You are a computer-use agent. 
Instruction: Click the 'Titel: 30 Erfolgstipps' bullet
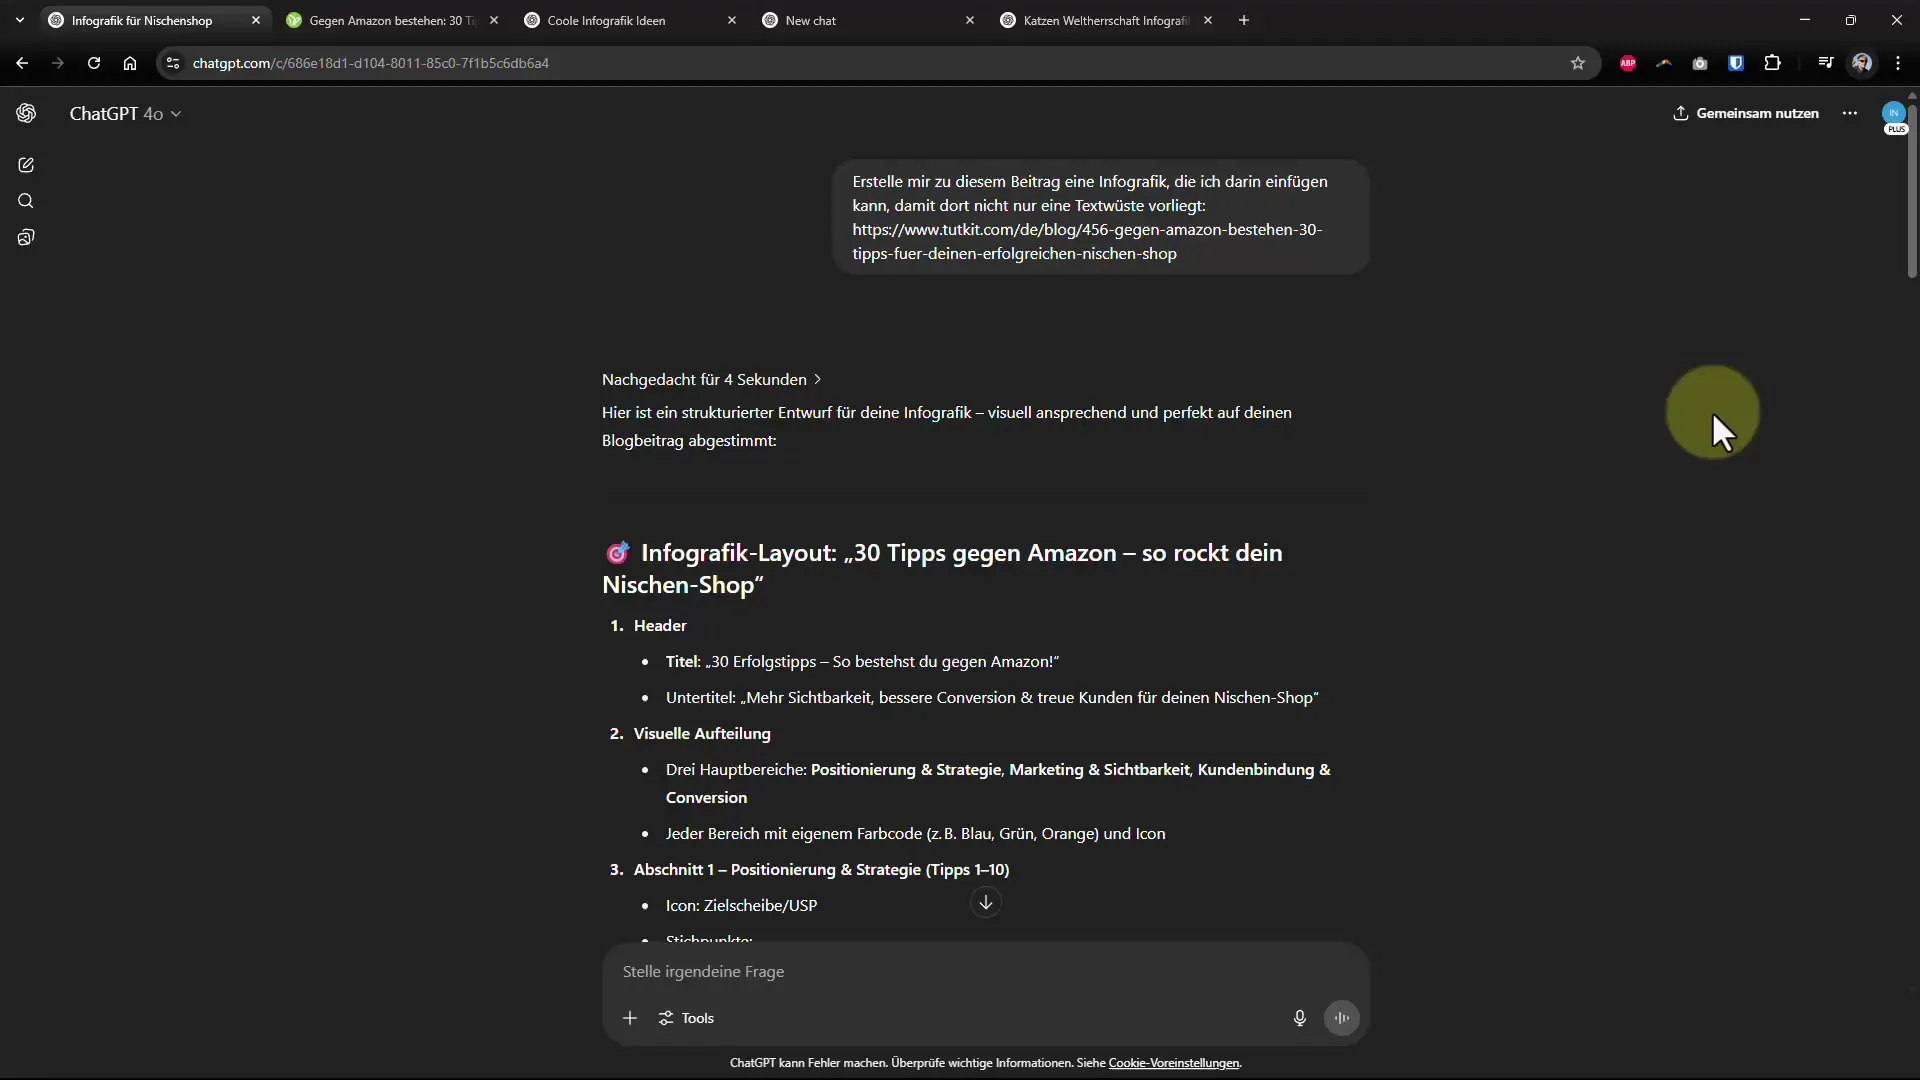(862, 661)
